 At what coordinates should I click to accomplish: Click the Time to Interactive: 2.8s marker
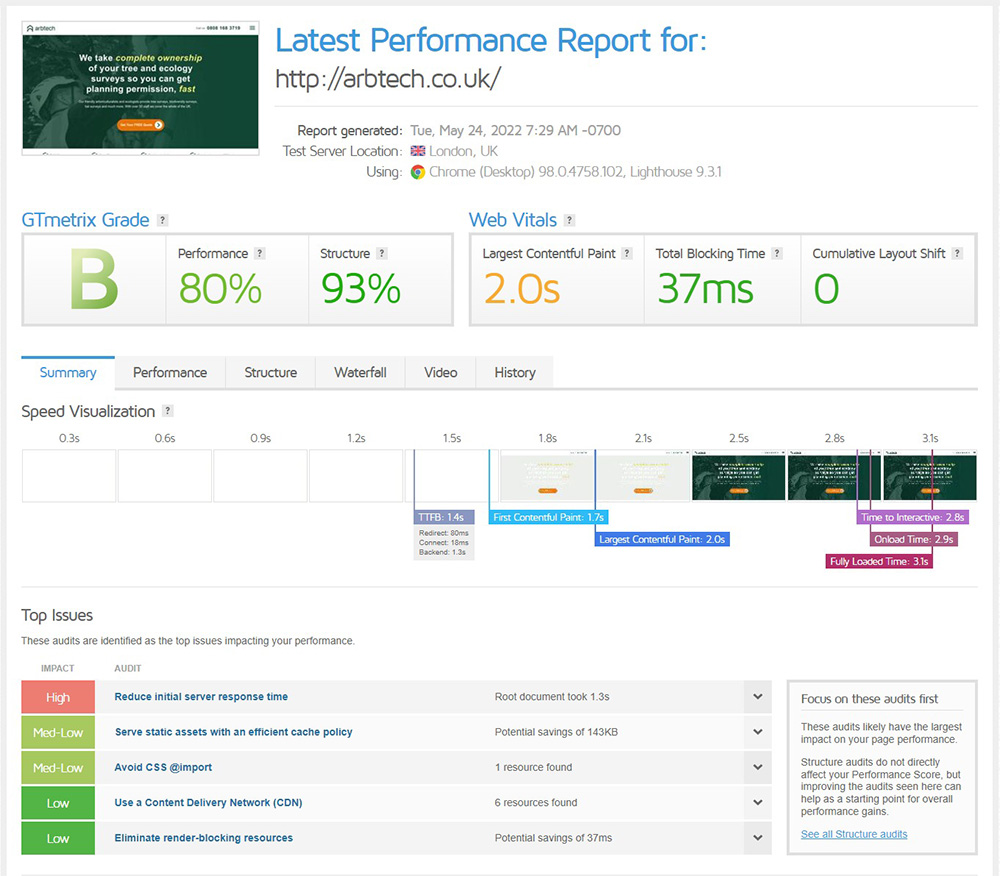[913, 517]
